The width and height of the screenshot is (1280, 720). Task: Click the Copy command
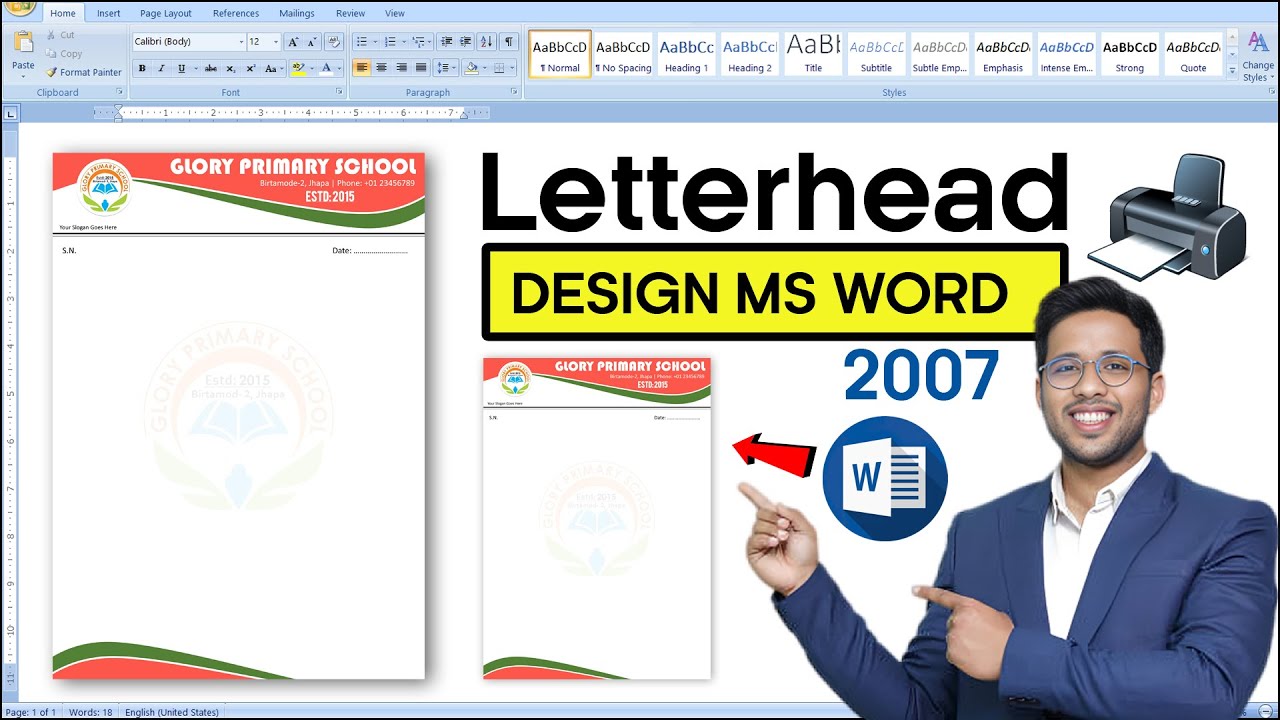[63, 54]
